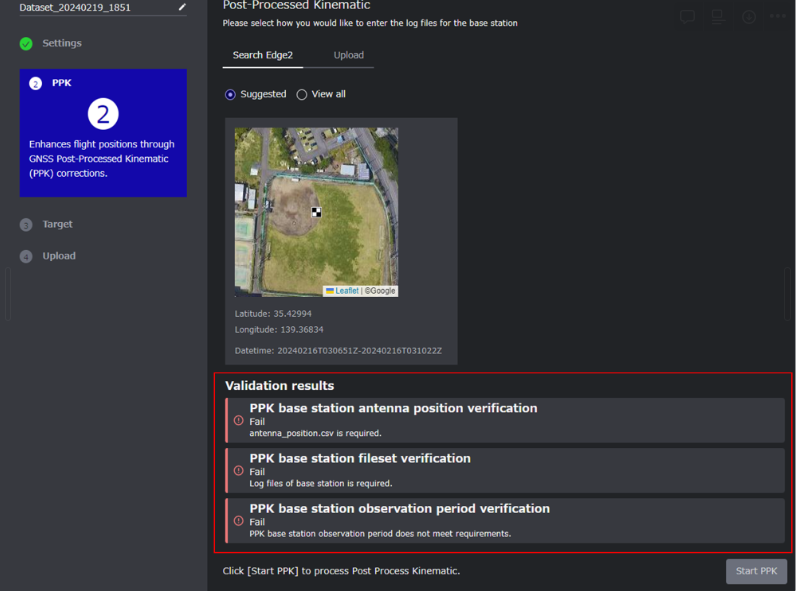Open the three-dot more options menu
The height and width of the screenshot is (592, 796).
tap(778, 16)
